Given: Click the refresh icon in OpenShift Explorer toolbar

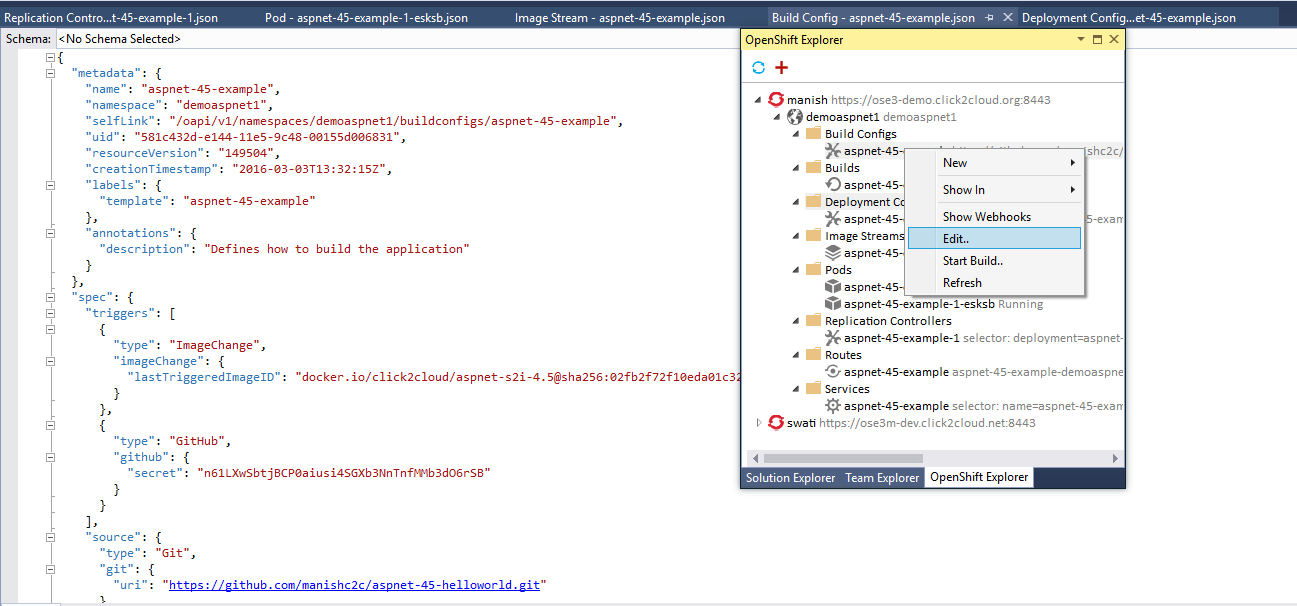Looking at the screenshot, I should [759, 67].
